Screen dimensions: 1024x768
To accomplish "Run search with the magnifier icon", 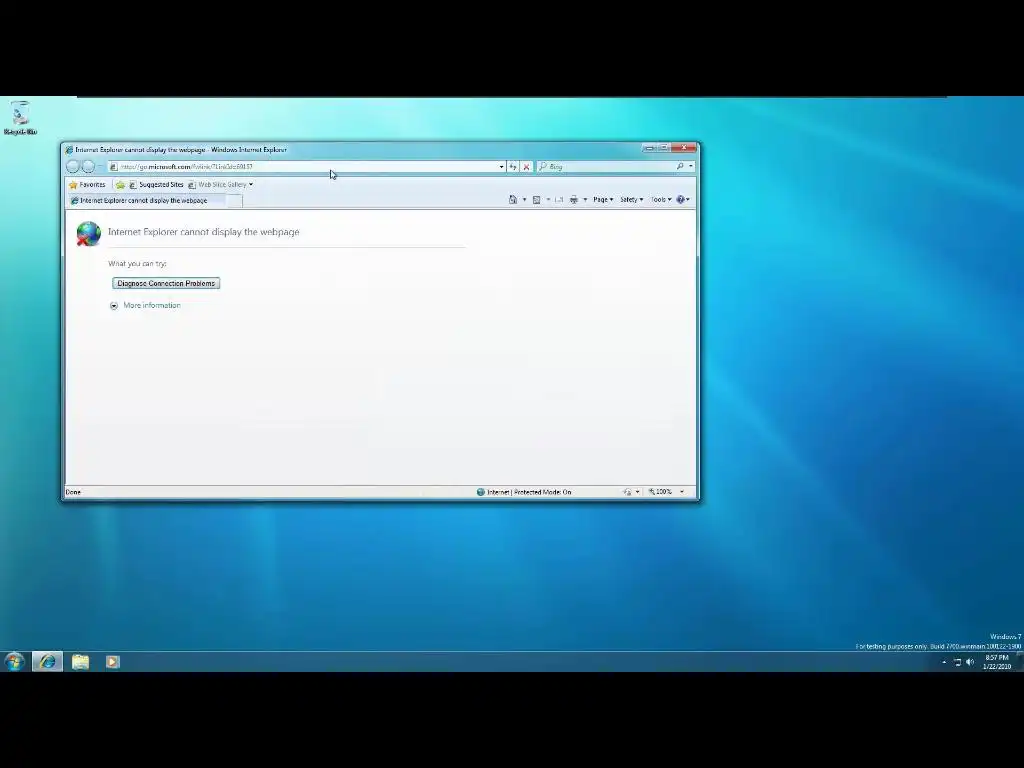I will pos(680,167).
